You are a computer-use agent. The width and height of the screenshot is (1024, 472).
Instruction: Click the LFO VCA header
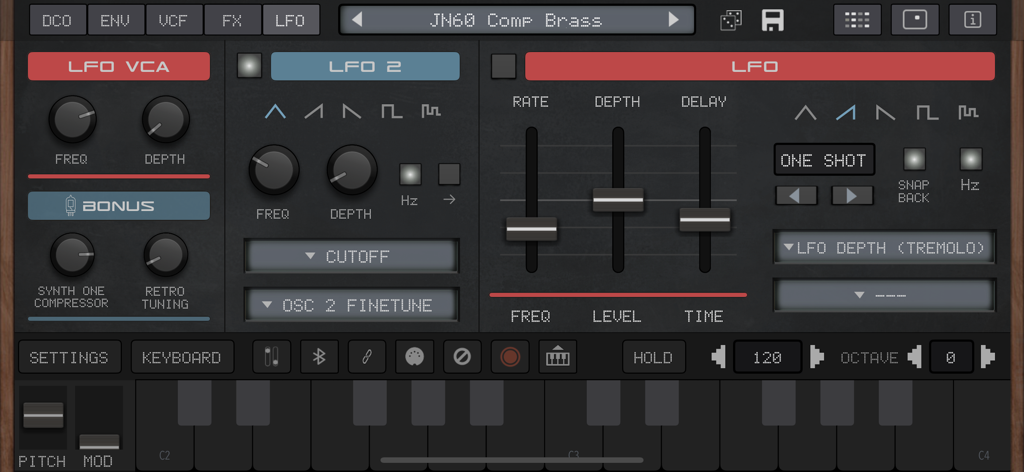point(119,66)
